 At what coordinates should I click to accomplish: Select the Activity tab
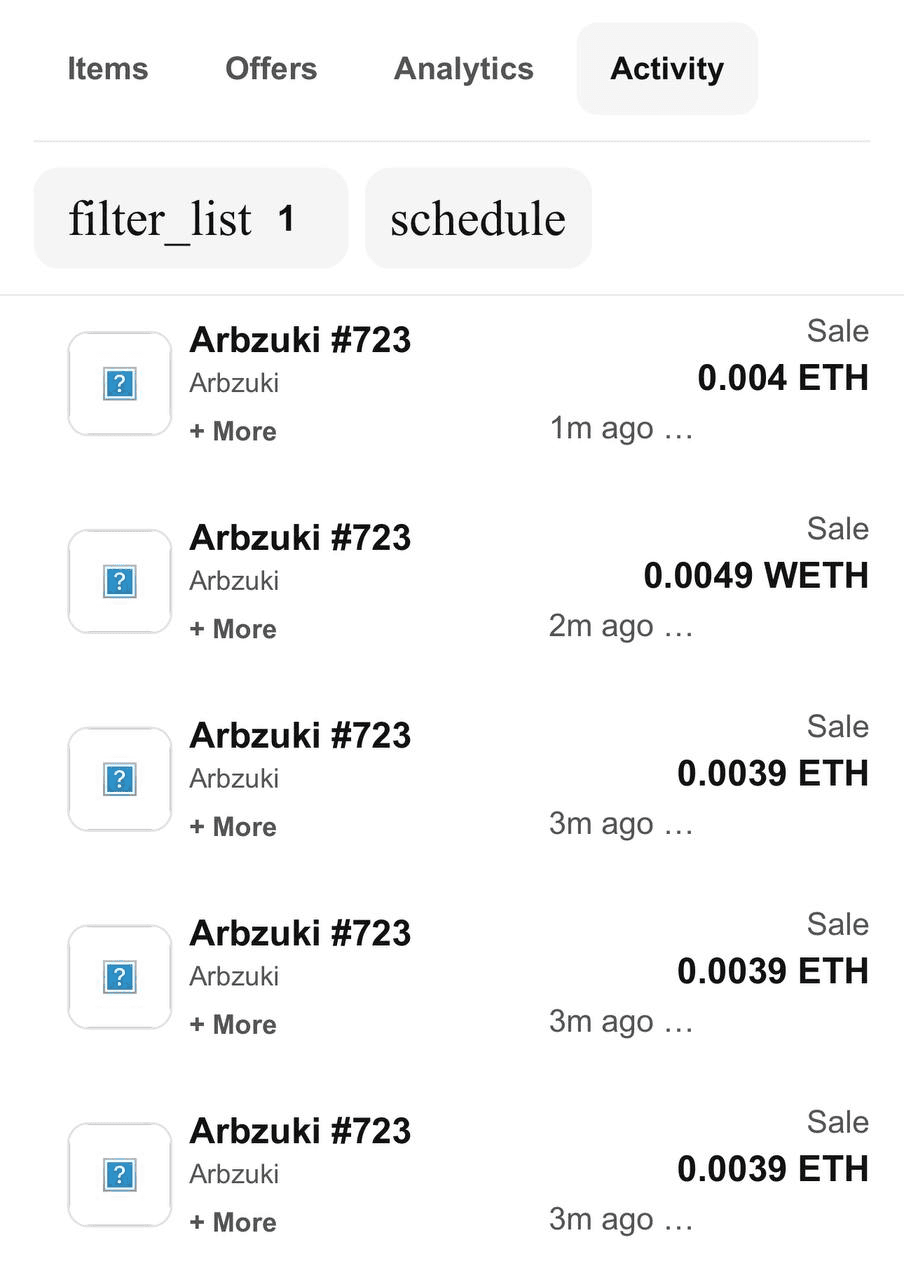pyautogui.click(x=667, y=69)
